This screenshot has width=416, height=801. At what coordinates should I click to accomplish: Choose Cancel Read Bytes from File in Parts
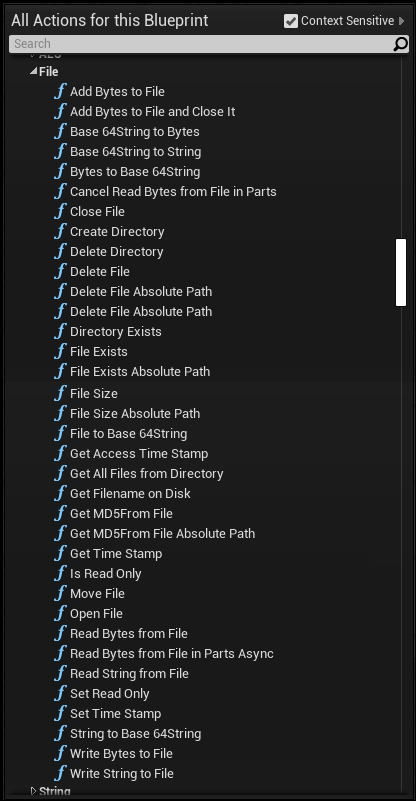pyautogui.click(x=173, y=192)
